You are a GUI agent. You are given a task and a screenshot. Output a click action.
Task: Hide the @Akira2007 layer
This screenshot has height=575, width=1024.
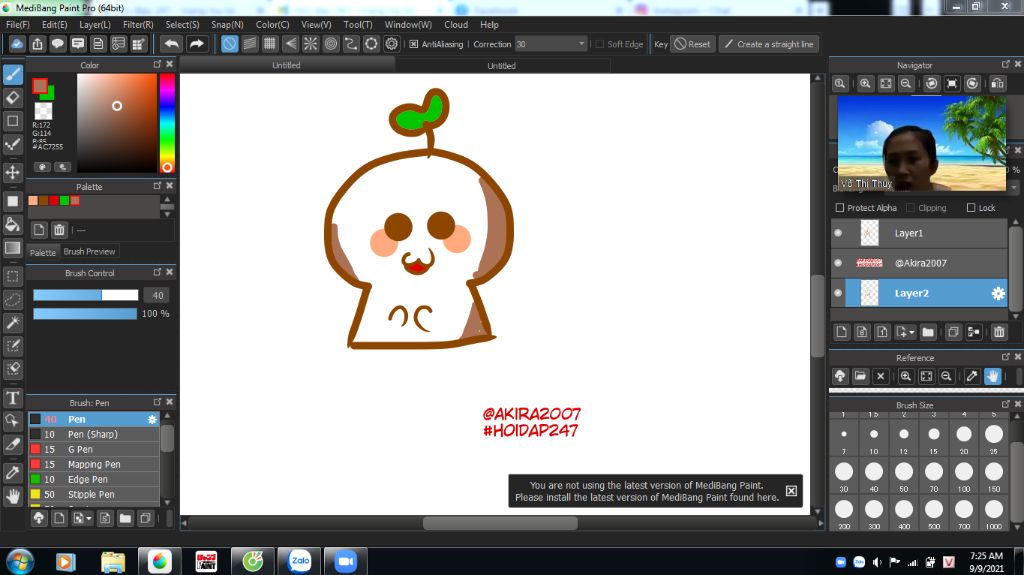click(x=839, y=263)
